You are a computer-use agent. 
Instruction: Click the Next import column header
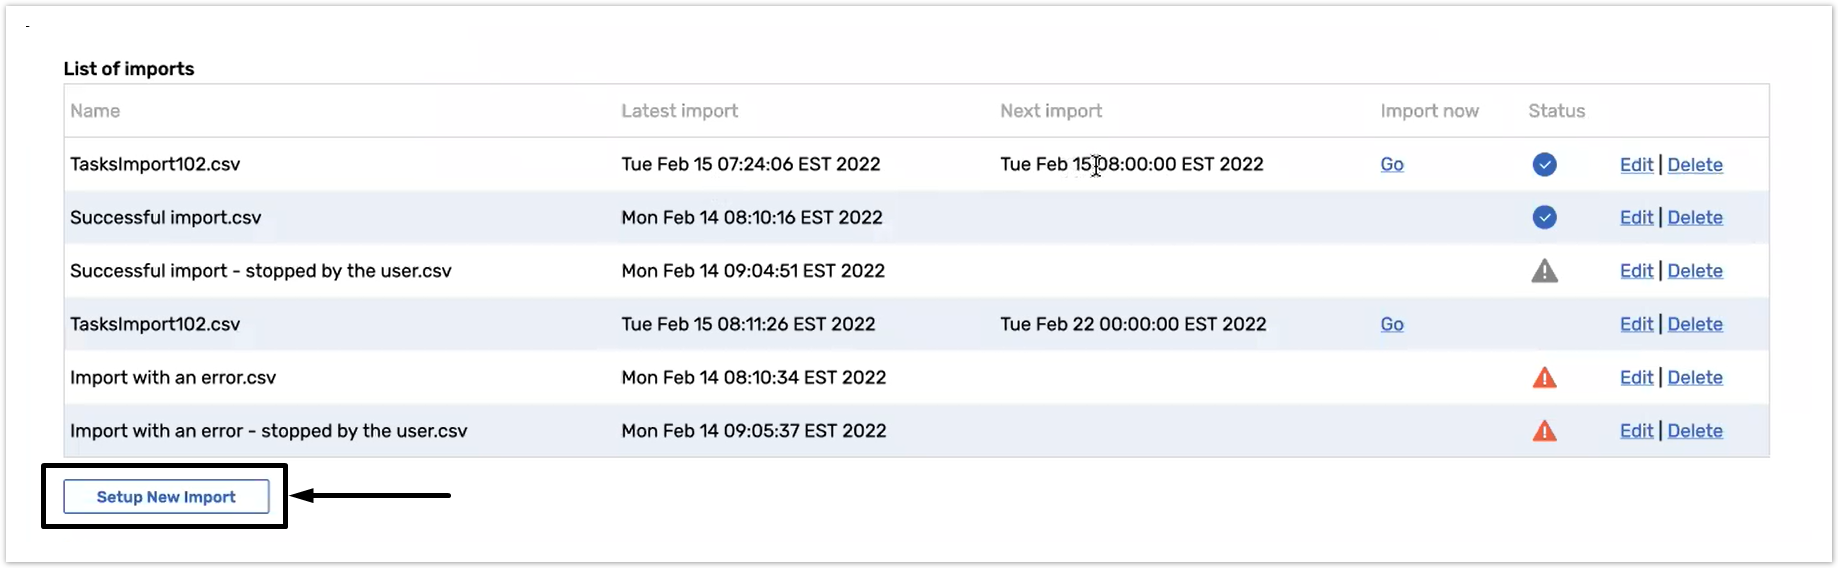[1050, 111]
